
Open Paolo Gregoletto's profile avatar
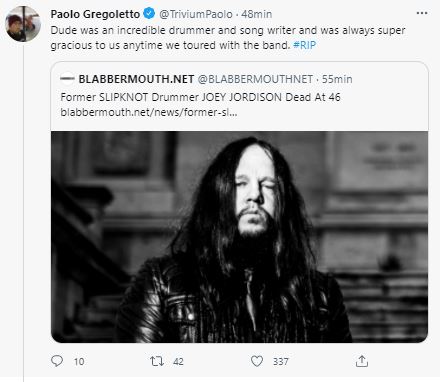pos(23,24)
